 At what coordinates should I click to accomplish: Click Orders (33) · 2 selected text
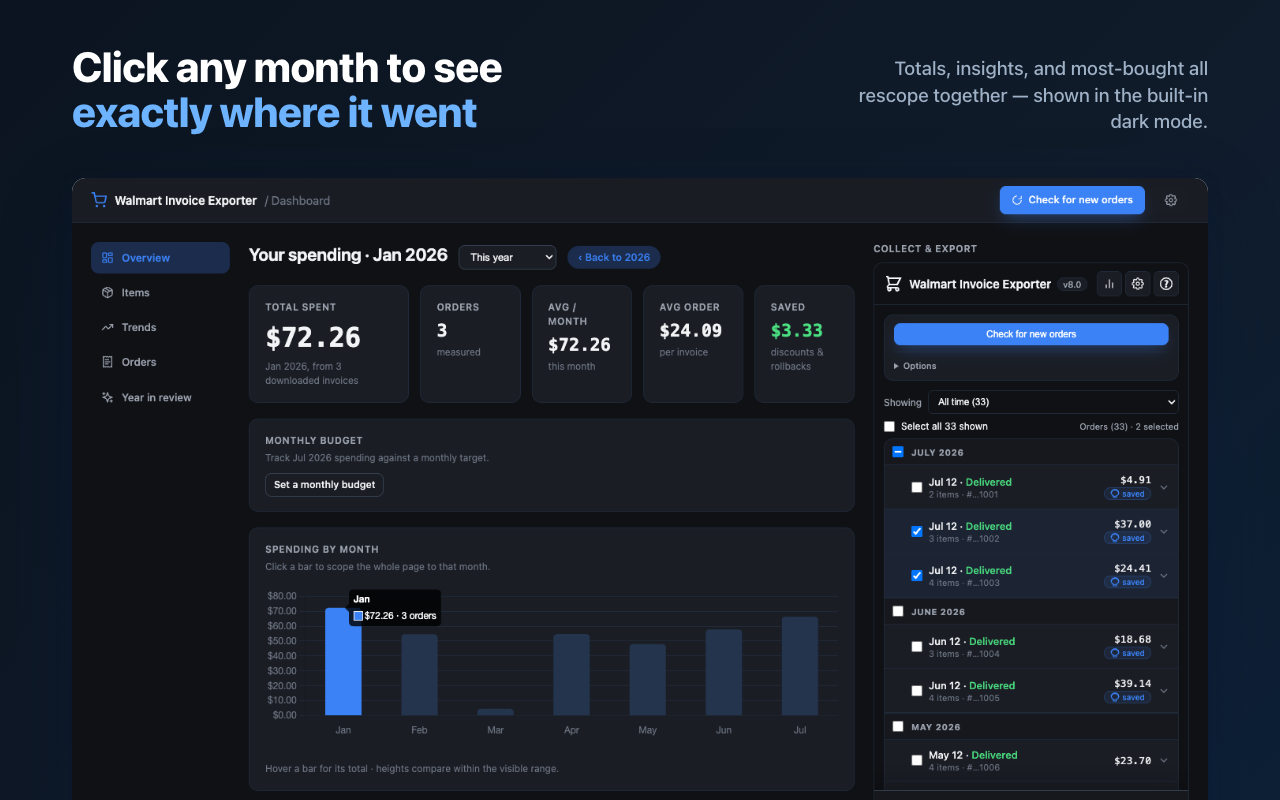1129,427
